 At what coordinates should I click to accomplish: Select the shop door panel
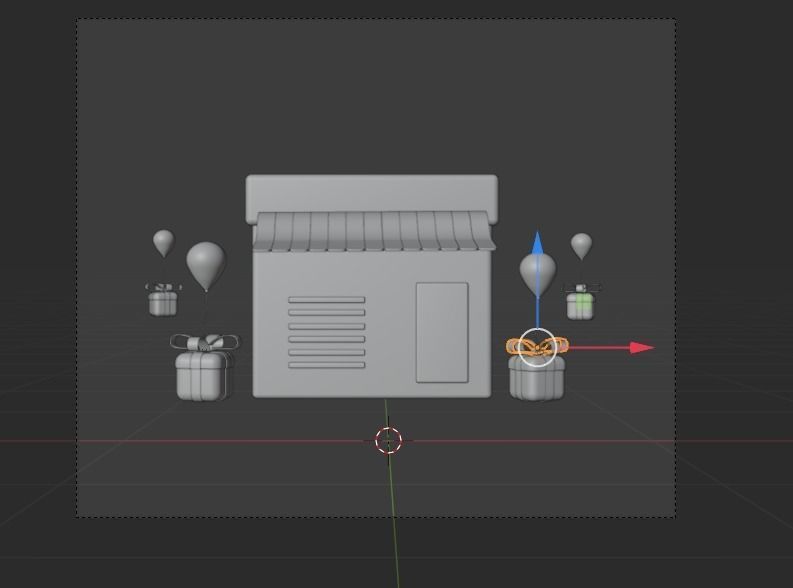[442, 332]
